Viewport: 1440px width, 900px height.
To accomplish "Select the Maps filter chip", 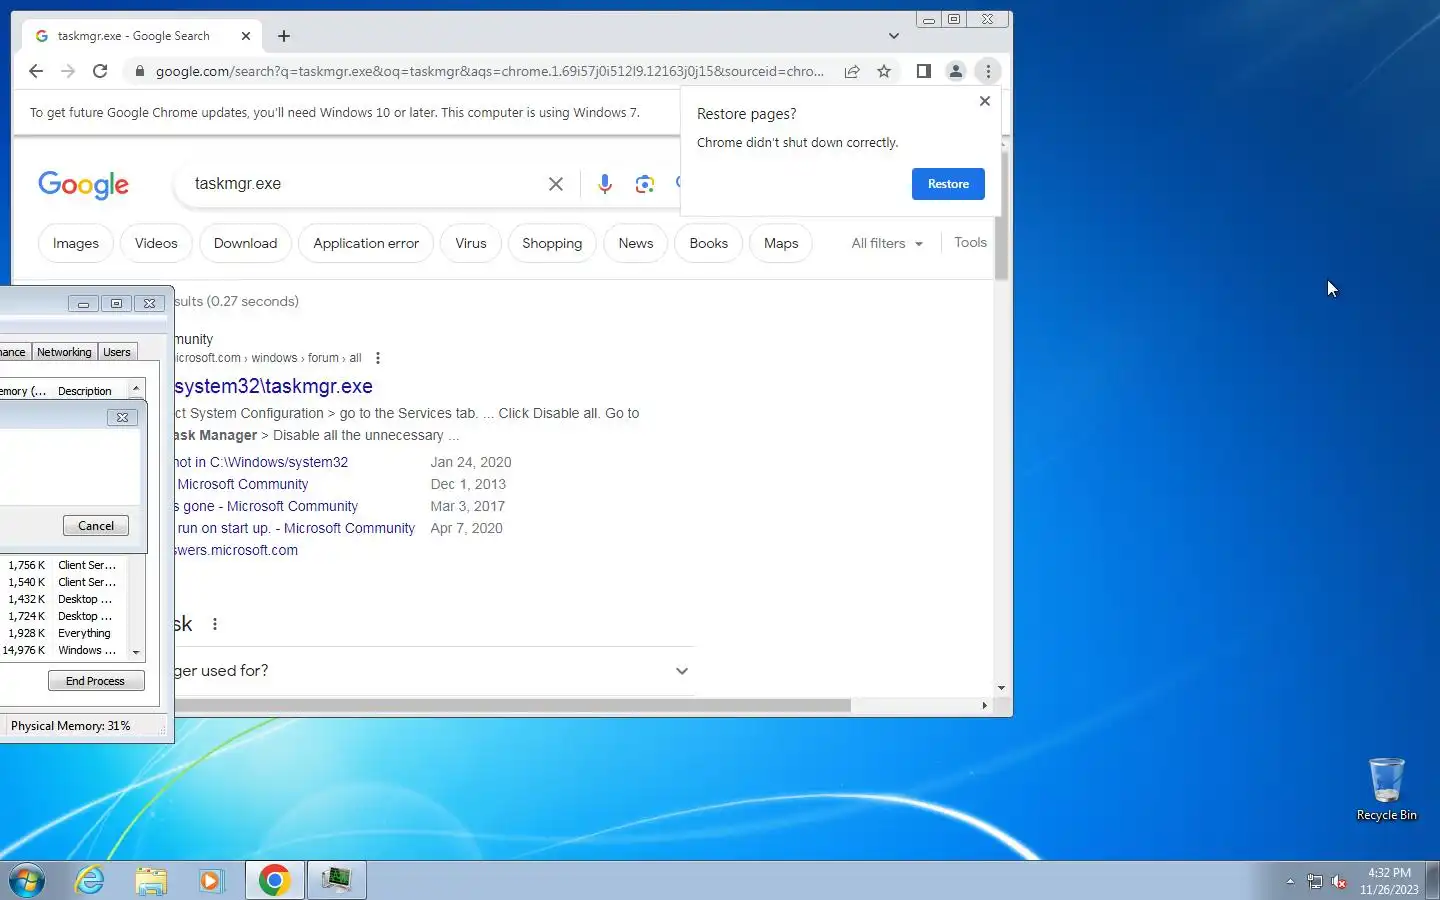I will [x=781, y=243].
